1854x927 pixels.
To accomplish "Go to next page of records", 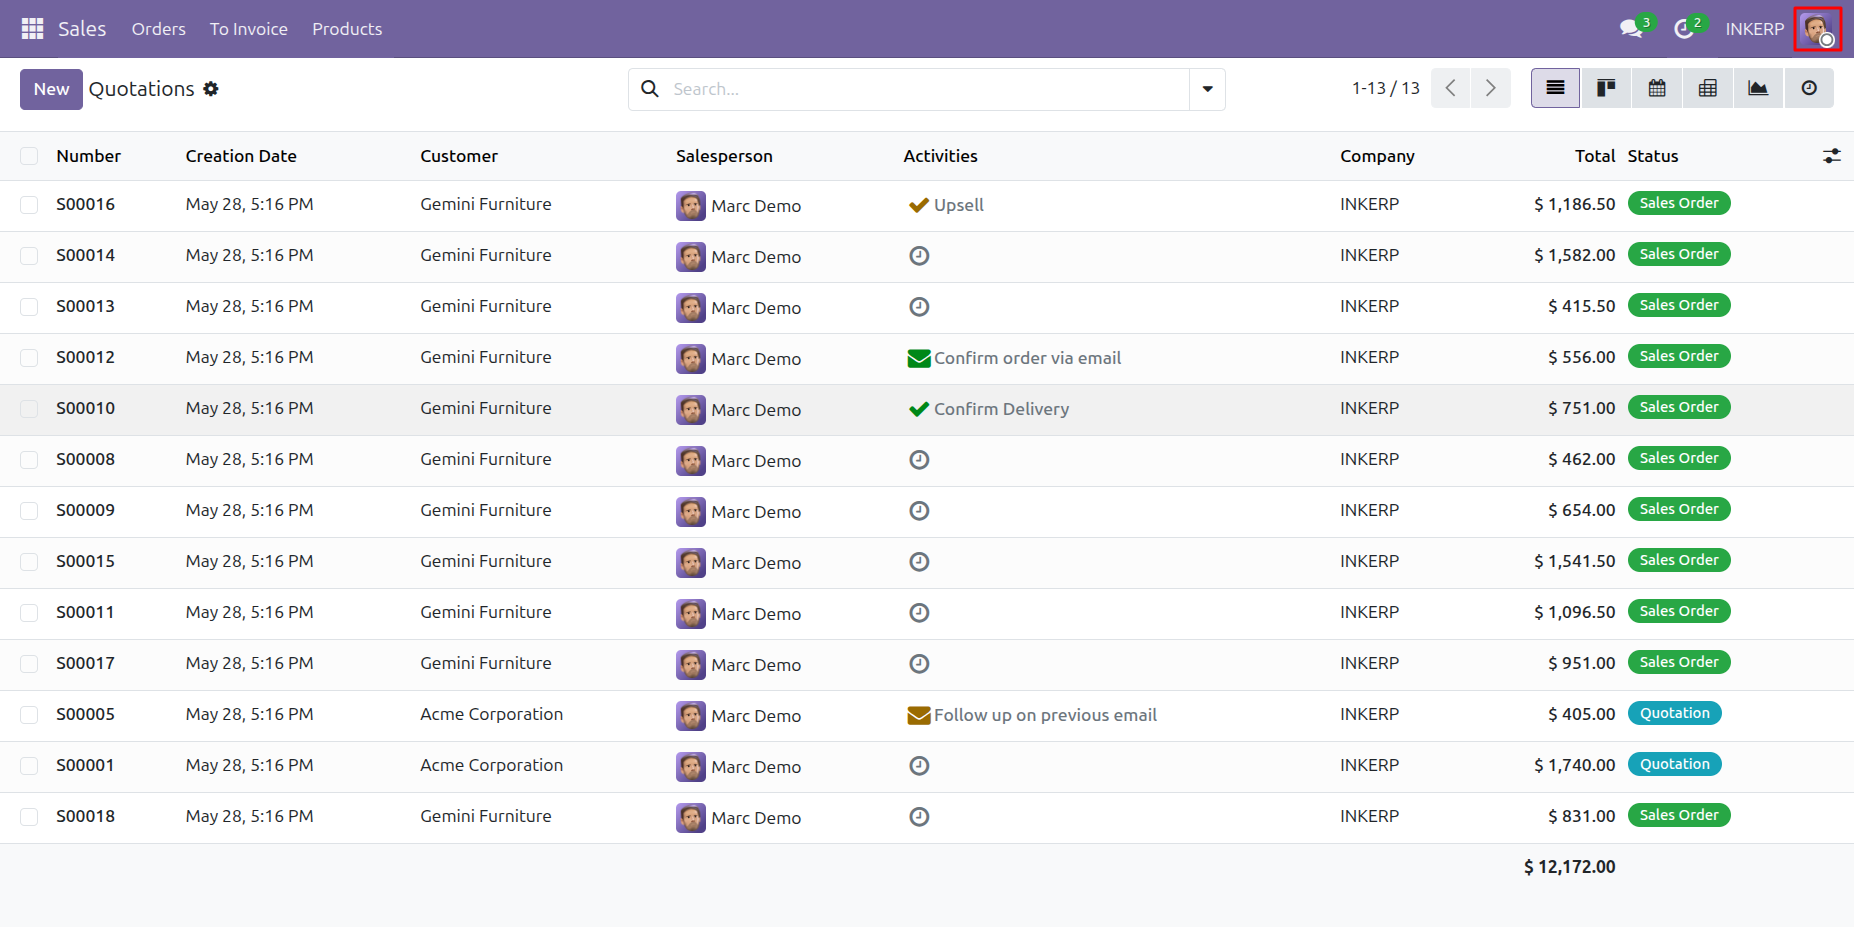I will (x=1491, y=88).
